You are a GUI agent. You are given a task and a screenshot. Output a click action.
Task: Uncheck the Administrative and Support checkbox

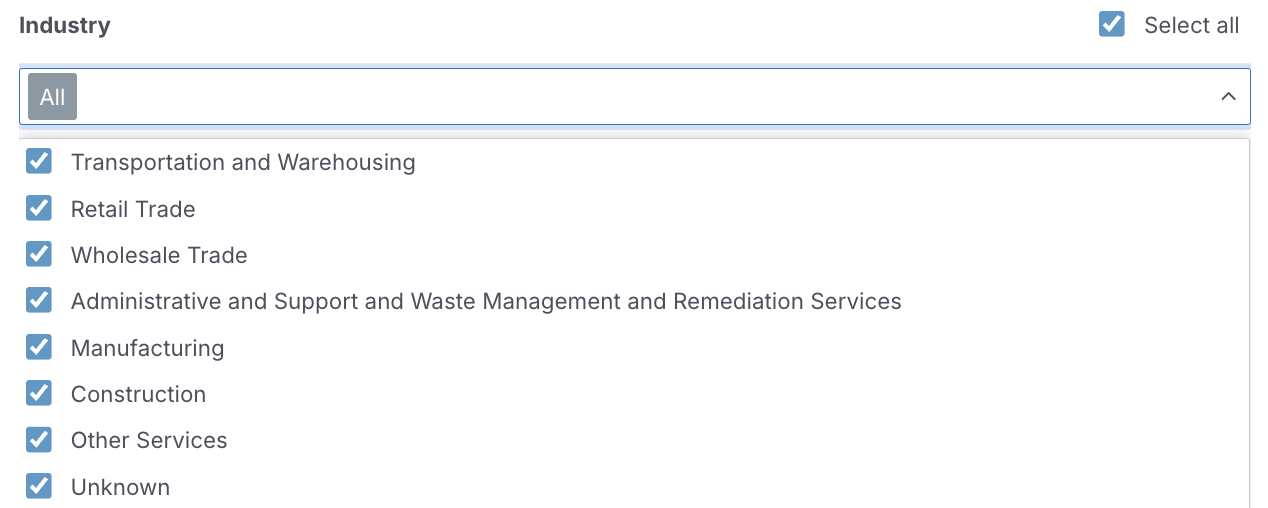coord(39,301)
